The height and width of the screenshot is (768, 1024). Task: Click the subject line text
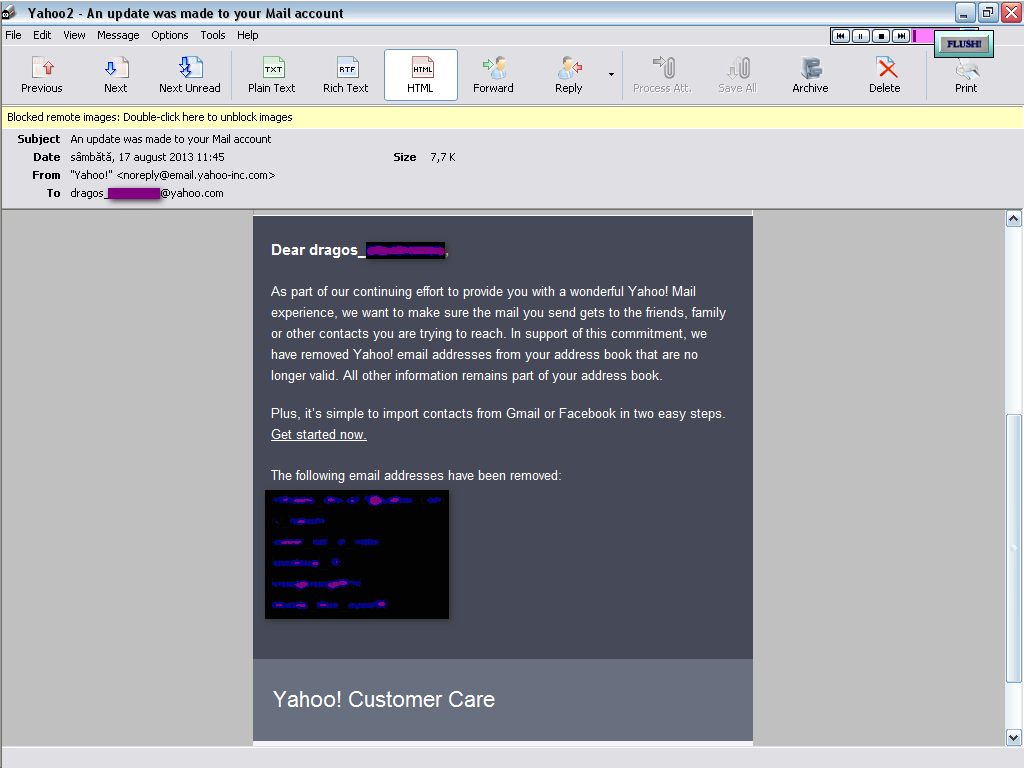pyautogui.click(x=170, y=139)
